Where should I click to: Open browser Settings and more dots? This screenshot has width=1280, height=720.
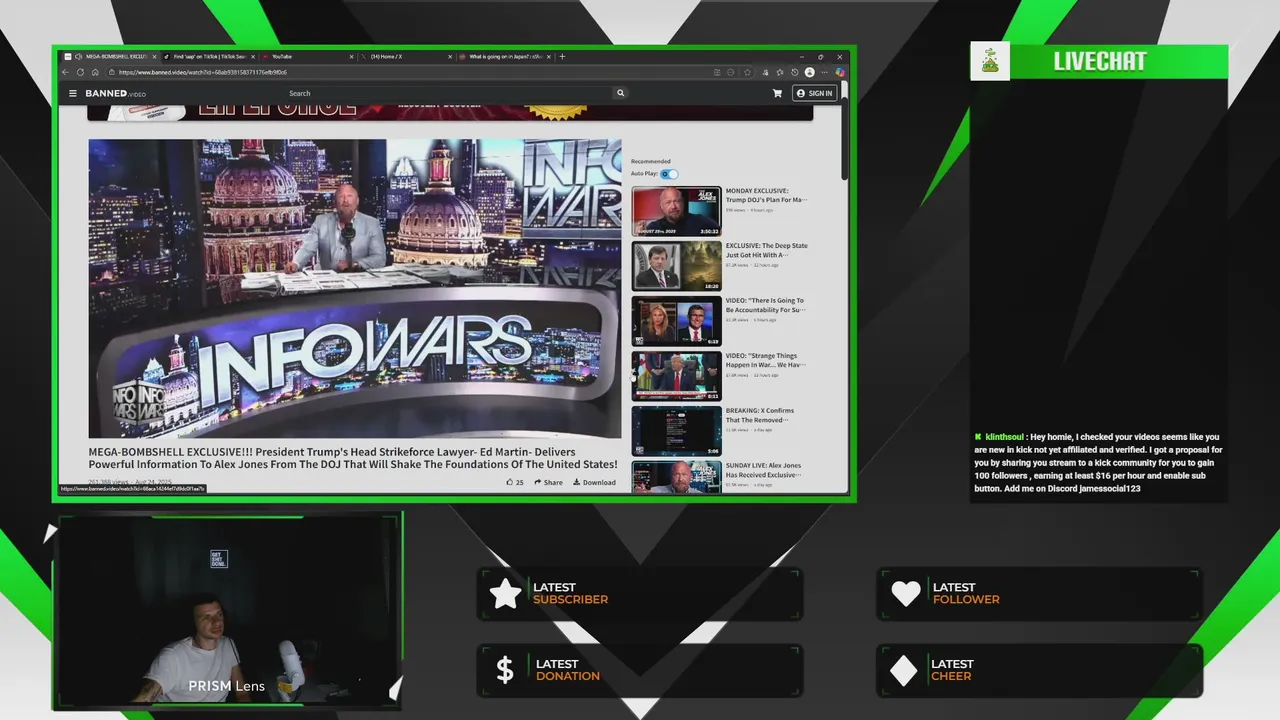point(825,72)
